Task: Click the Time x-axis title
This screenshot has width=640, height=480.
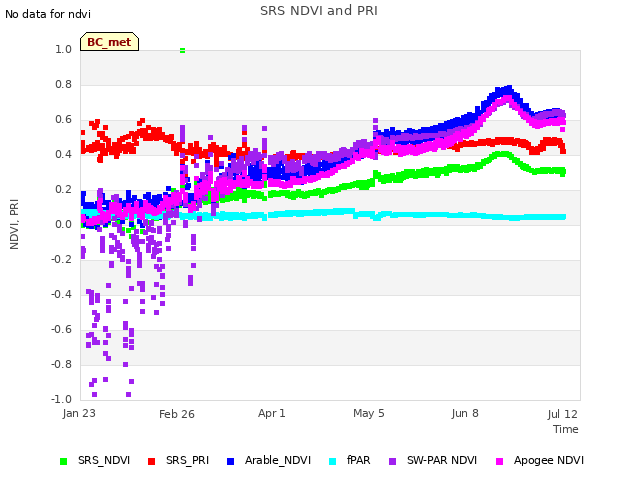Action: click(x=566, y=429)
